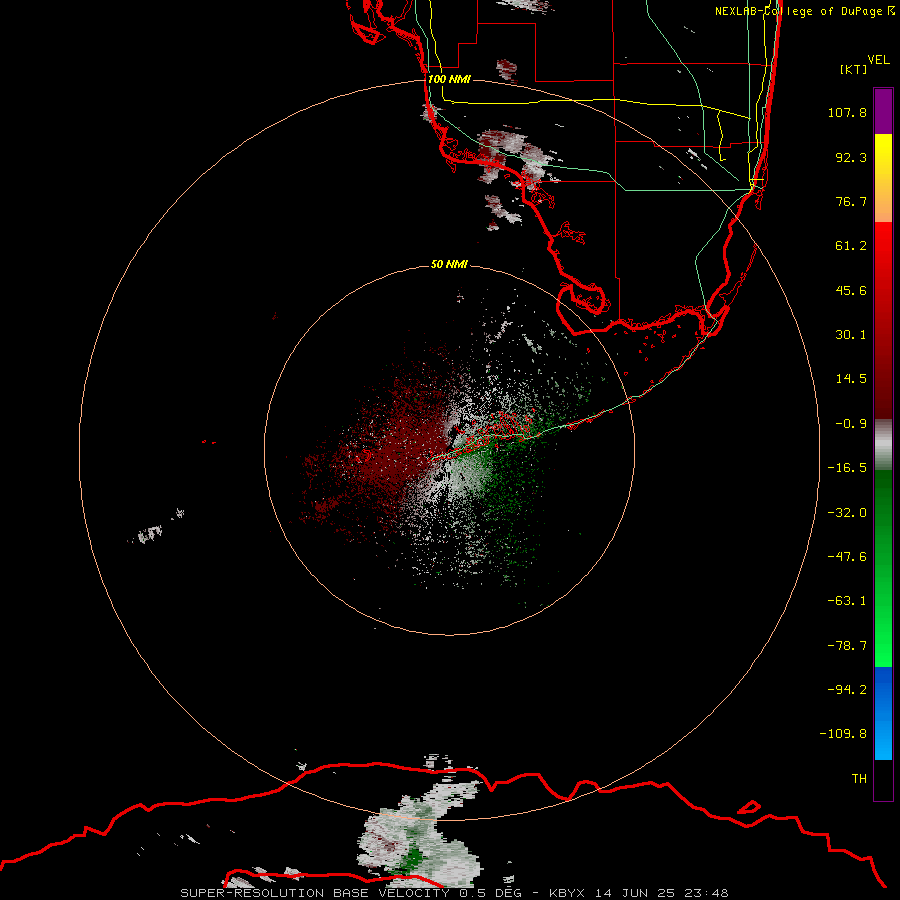Click the 61.2 velocity scale value

click(x=851, y=246)
